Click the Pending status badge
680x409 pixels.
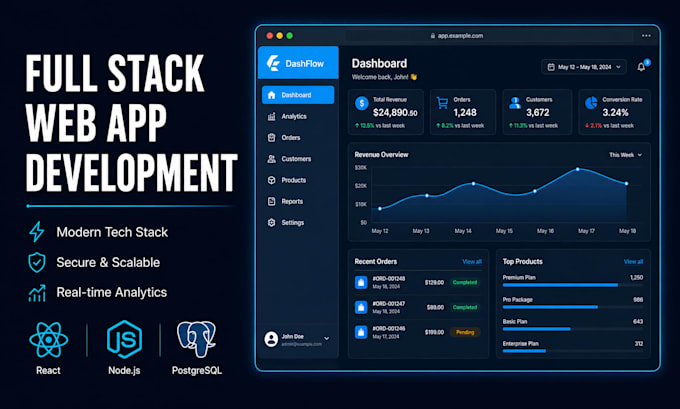click(465, 332)
